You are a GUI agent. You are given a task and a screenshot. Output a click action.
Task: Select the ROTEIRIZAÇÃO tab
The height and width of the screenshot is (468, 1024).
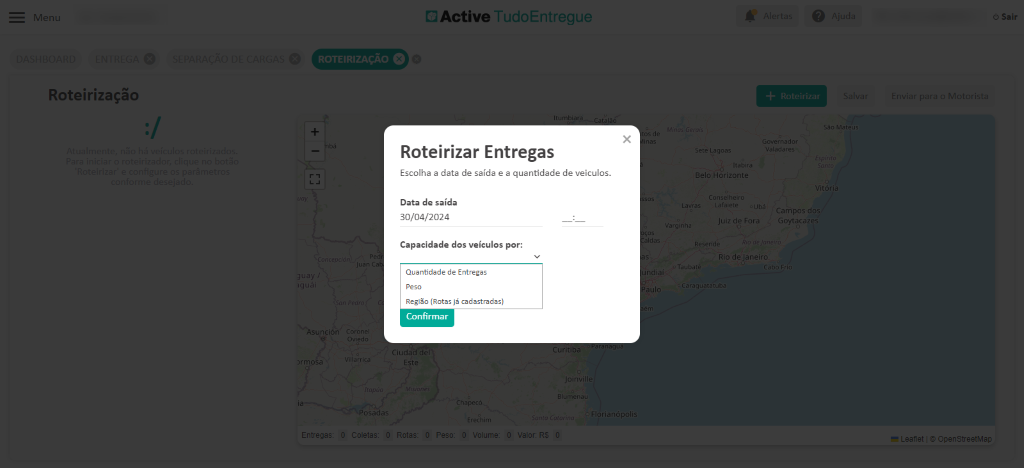(353, 59)
